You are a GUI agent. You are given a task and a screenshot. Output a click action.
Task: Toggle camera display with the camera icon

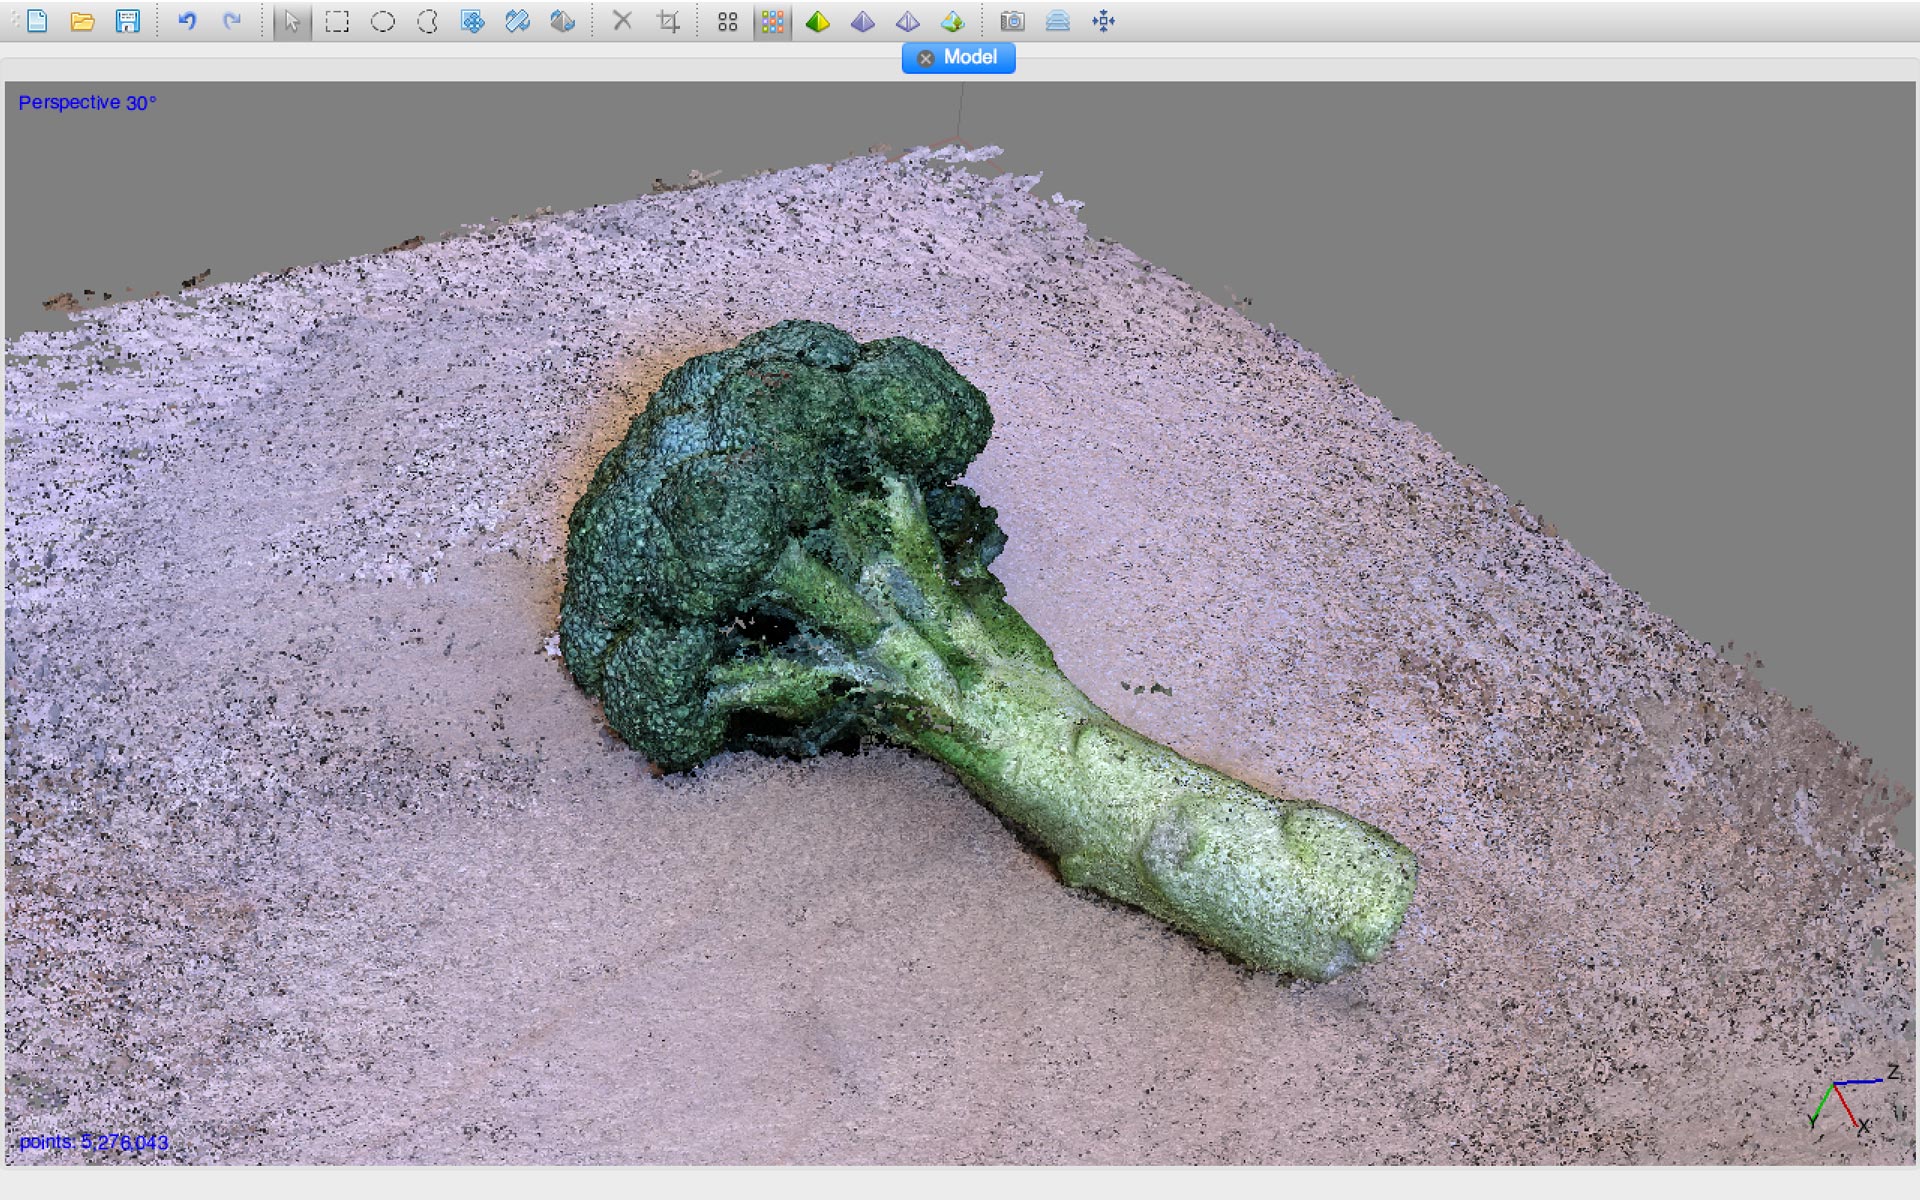point(1012,21)
